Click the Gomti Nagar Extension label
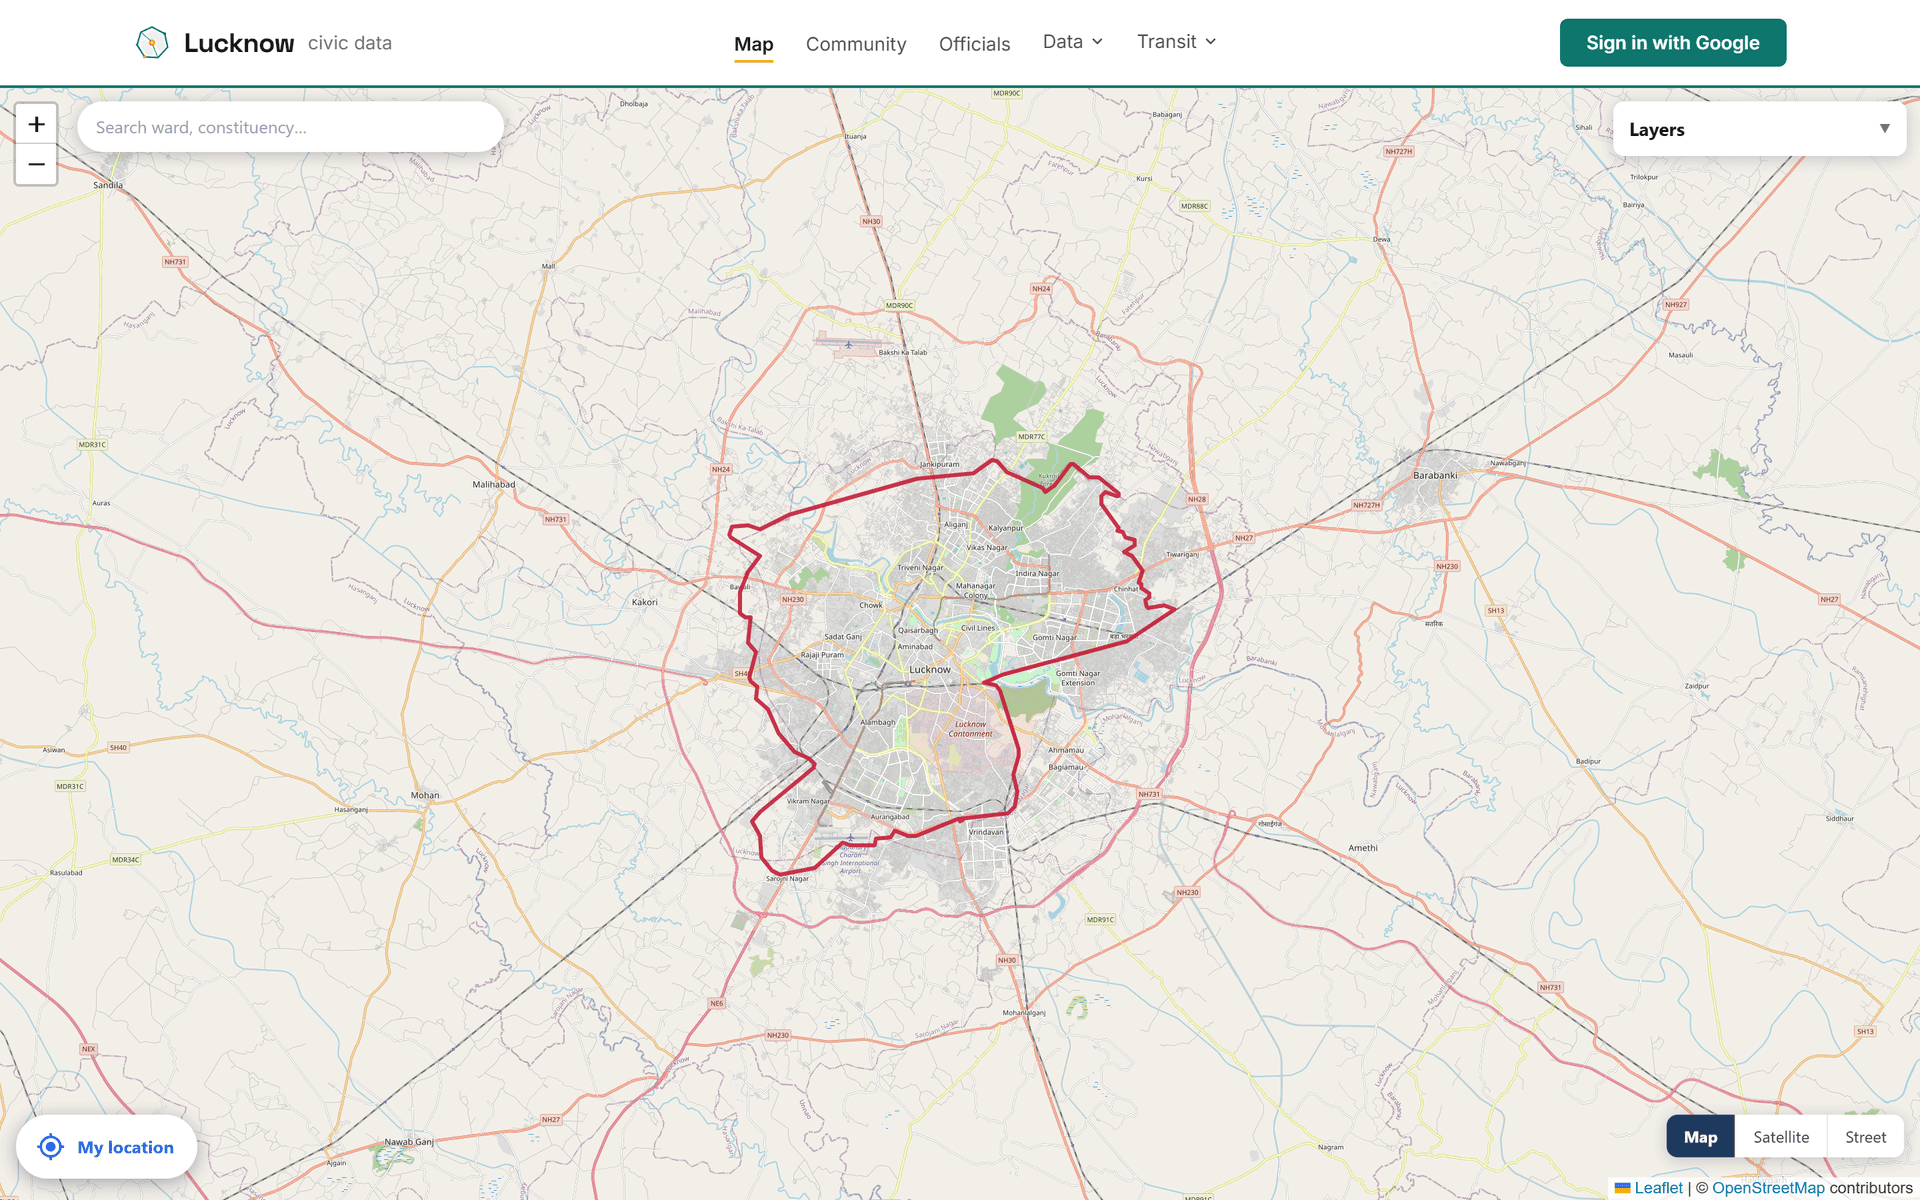 [x=1078, y=678]
